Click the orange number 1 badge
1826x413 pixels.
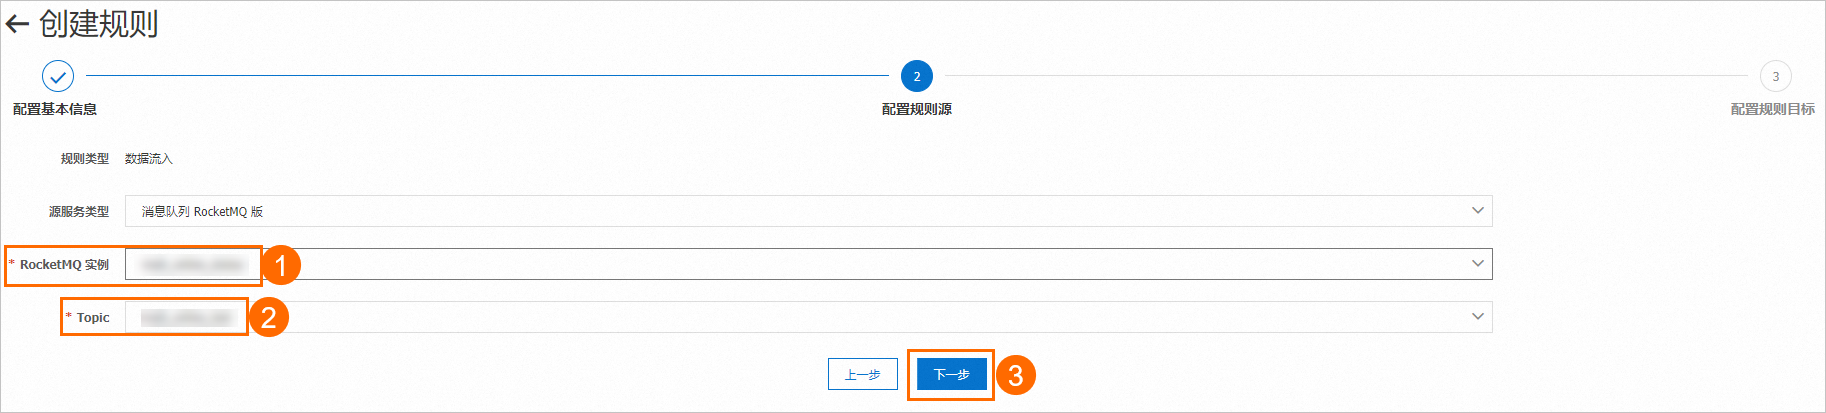[281, 265]
